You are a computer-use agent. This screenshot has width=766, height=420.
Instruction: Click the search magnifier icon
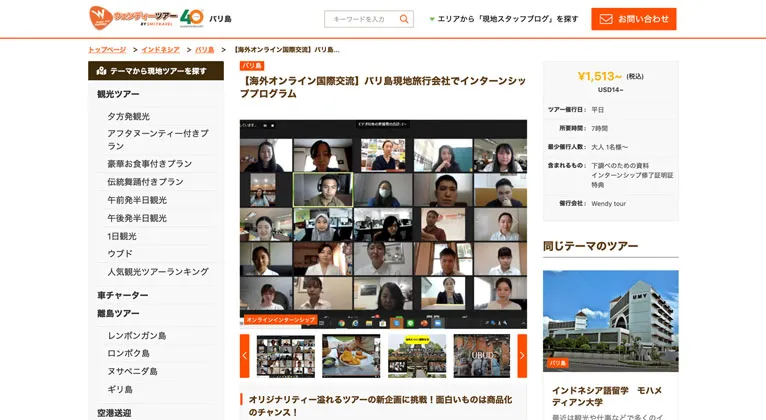pyautogui.click(x=404, y=19)
